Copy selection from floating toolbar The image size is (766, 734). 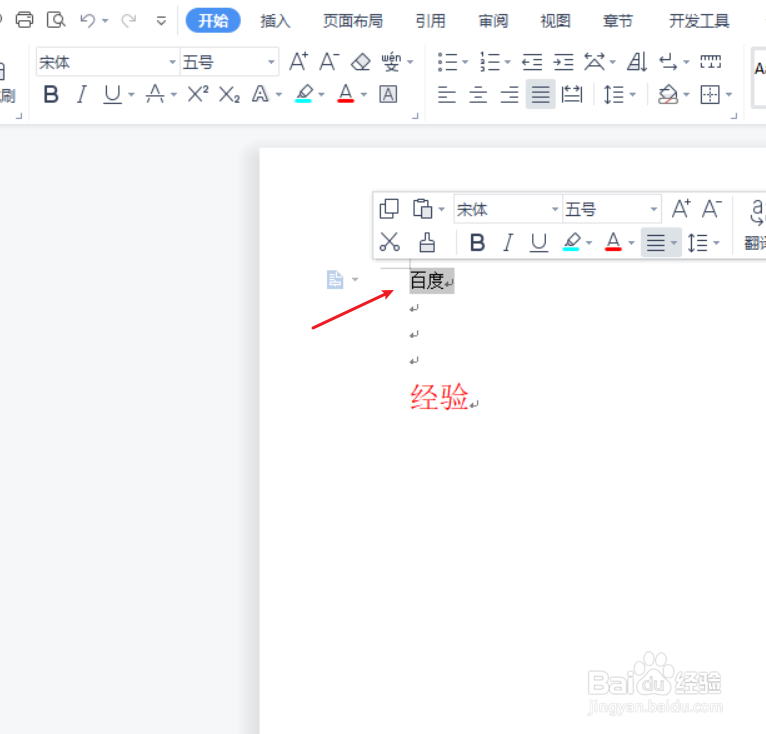pos(389,209)
